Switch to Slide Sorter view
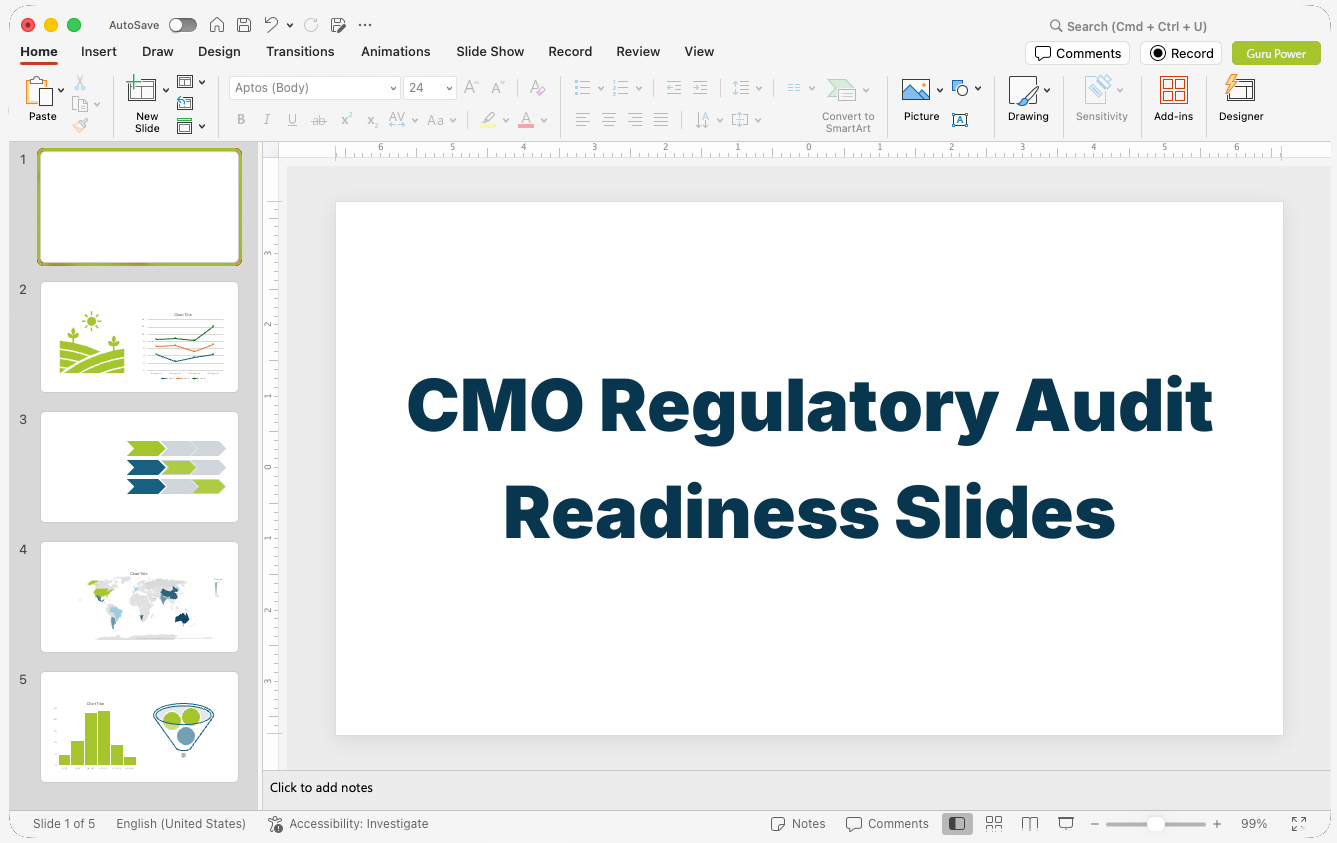 [994, 824]
